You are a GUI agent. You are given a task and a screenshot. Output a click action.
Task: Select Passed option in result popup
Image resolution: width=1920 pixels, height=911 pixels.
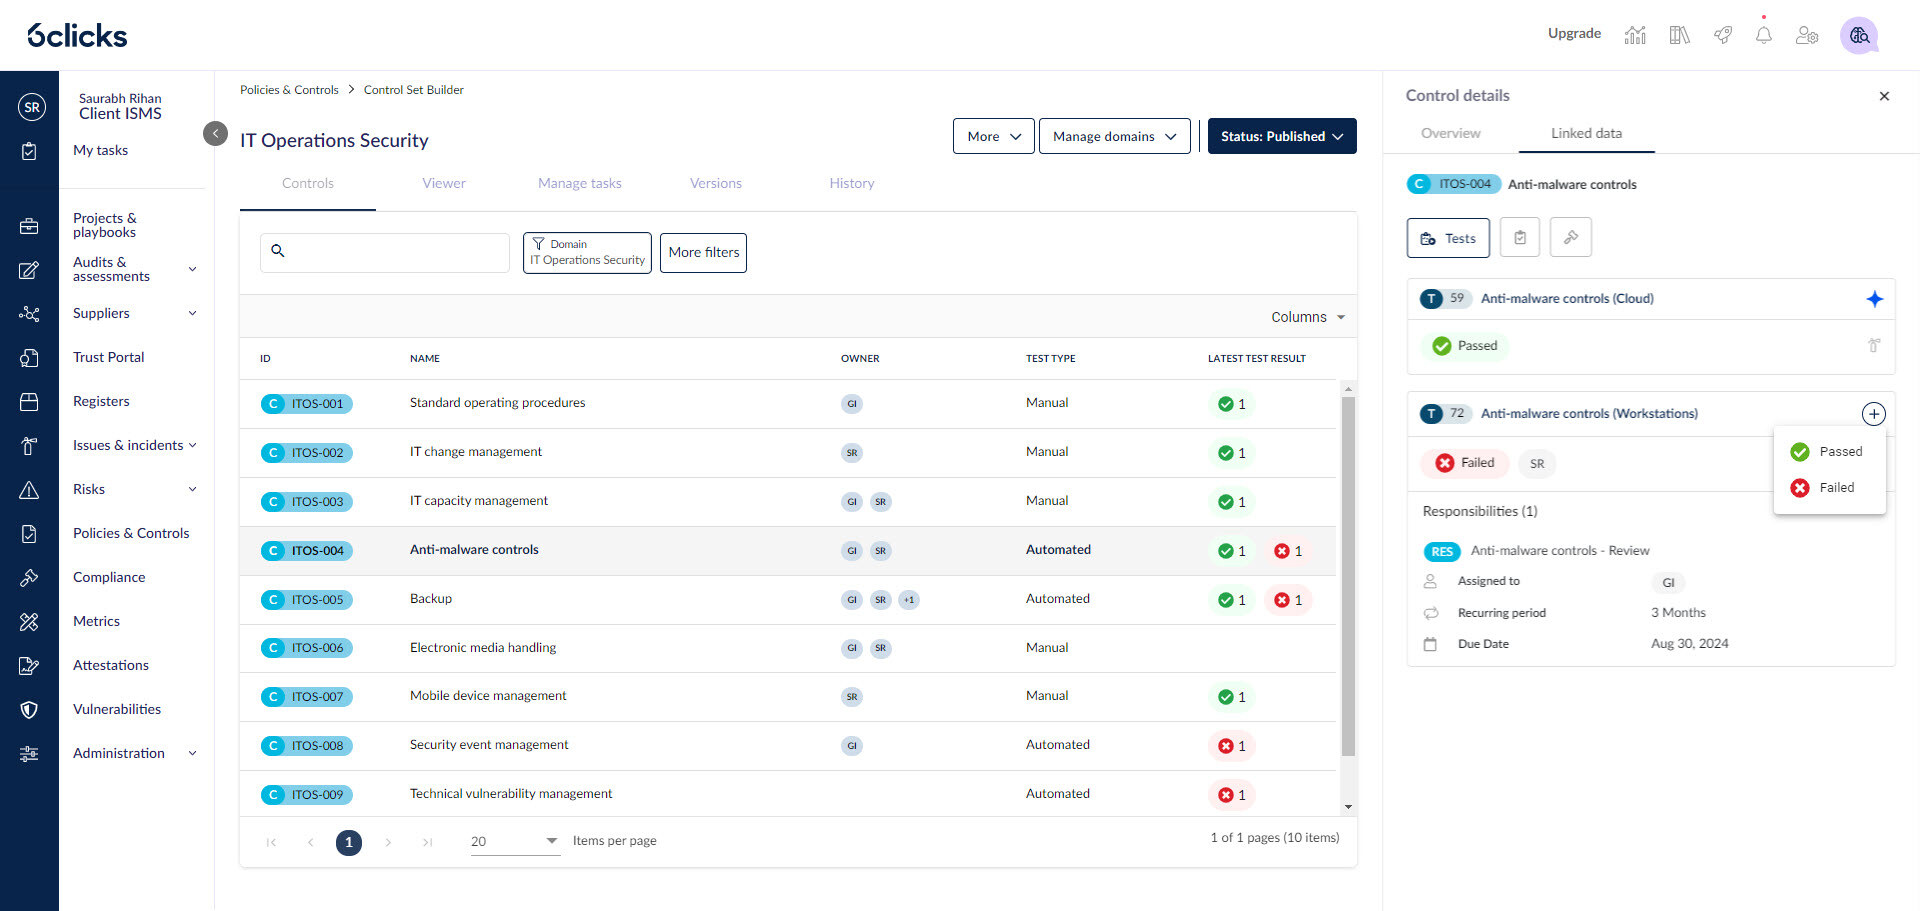1826,452
